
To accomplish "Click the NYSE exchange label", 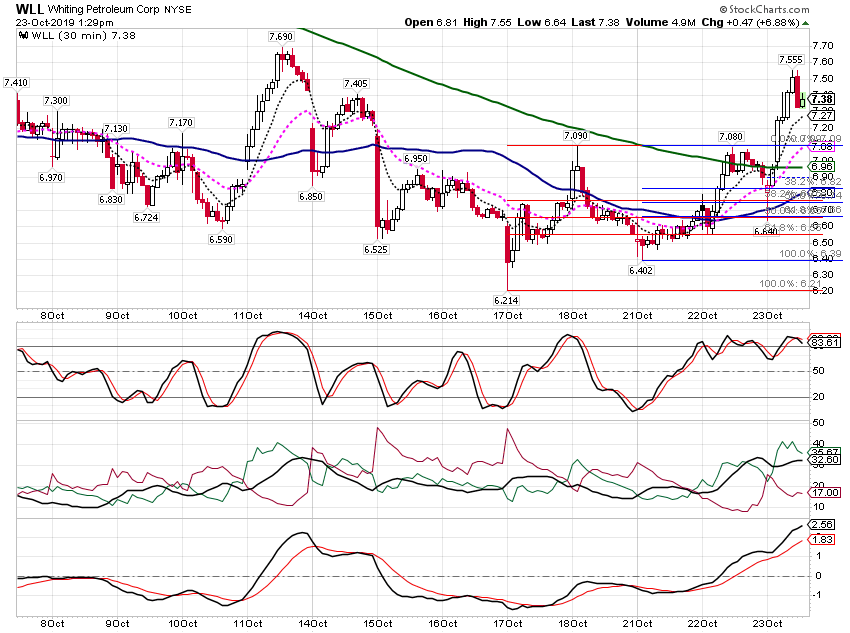I will coord(178,9).
